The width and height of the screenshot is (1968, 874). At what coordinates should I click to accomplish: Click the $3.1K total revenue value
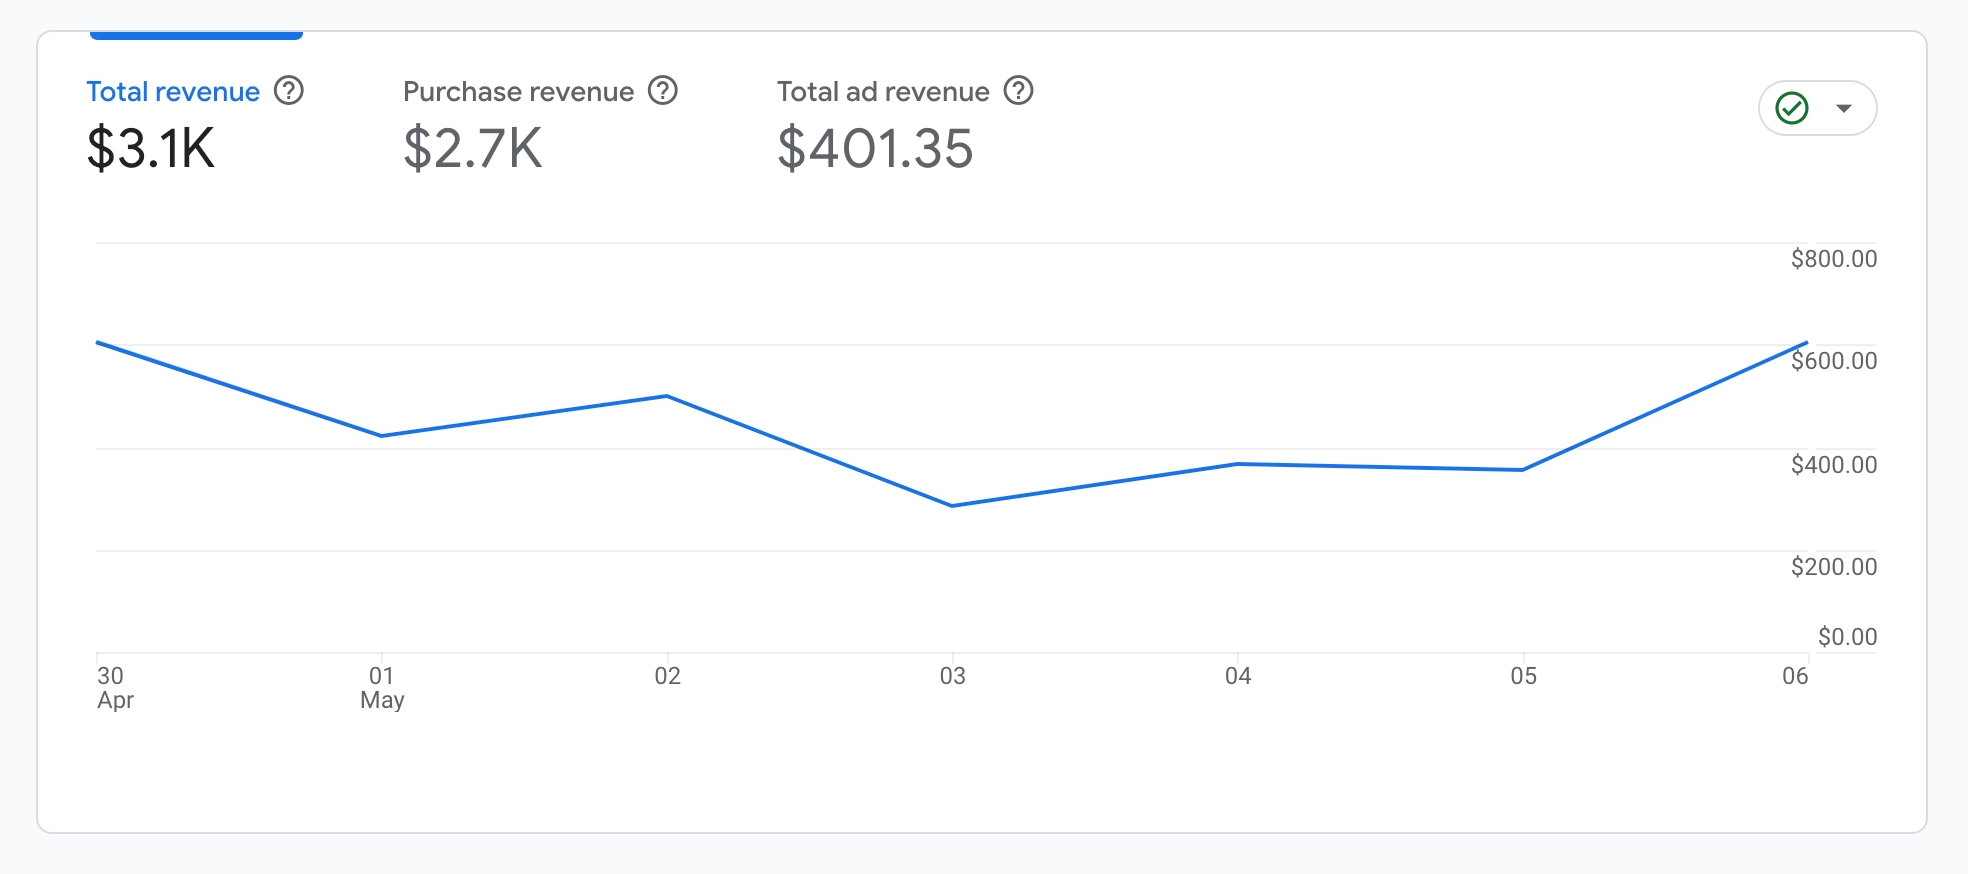tap(151, 149)
